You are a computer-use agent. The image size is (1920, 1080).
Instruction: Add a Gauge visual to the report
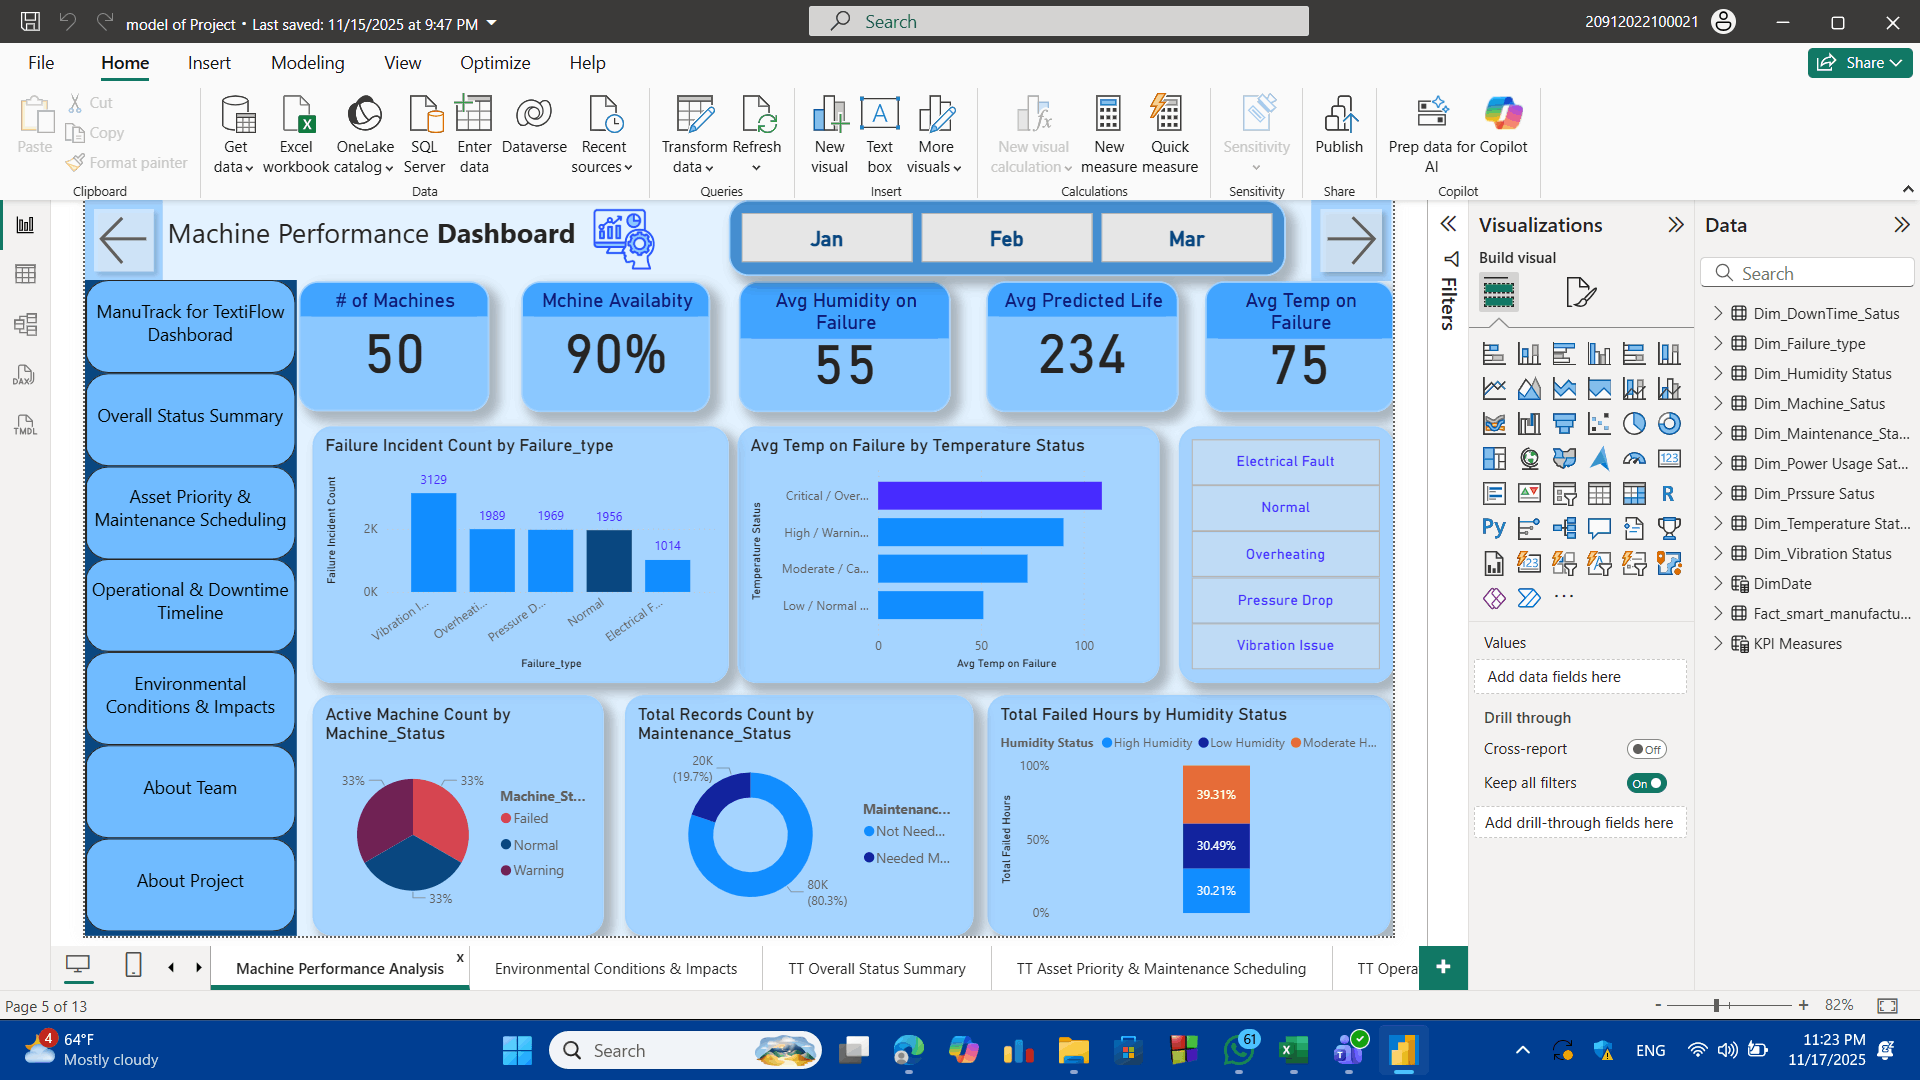(x=1635, y=458)
